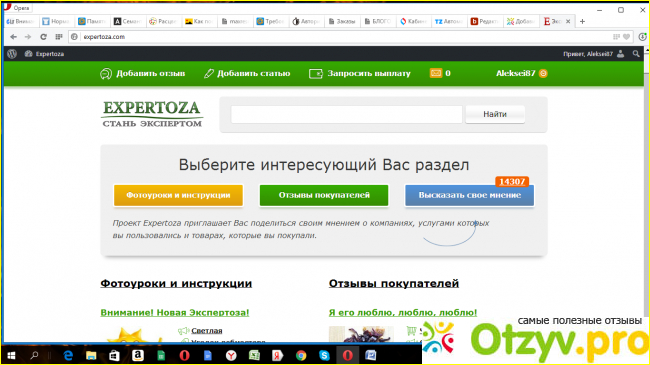Screen dimensions: 650x365
Task: Click the site info icon in address bar
Action: 74,37
